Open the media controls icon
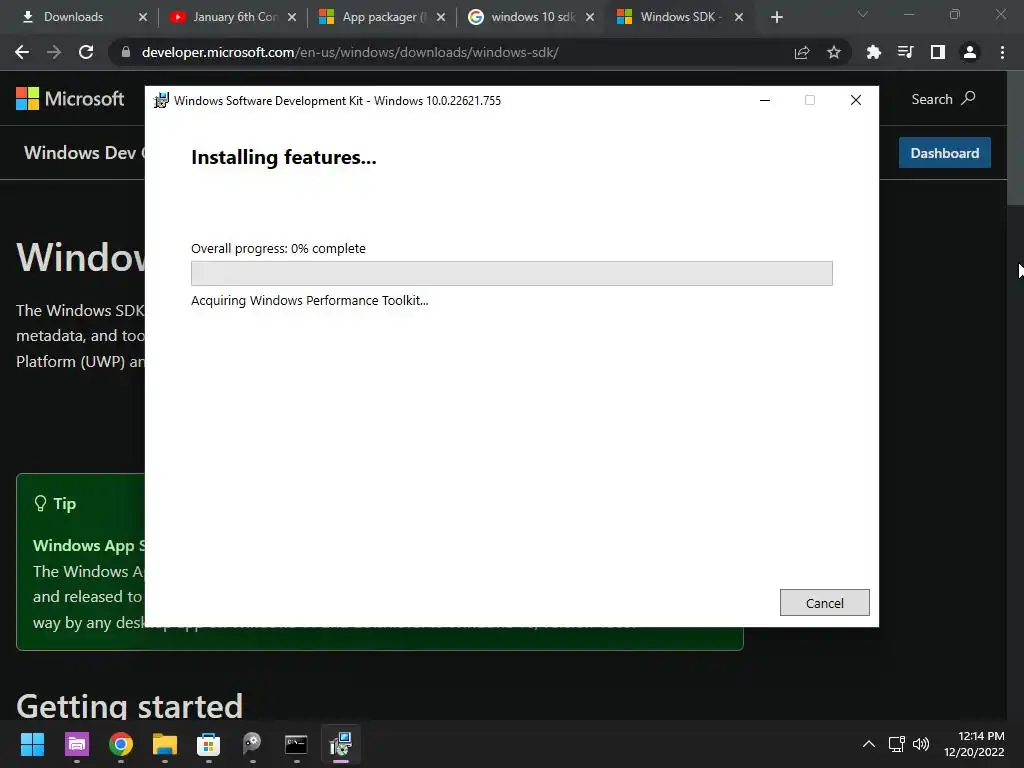This screenshot has width=1024, height=768. [x=905, y=52]
